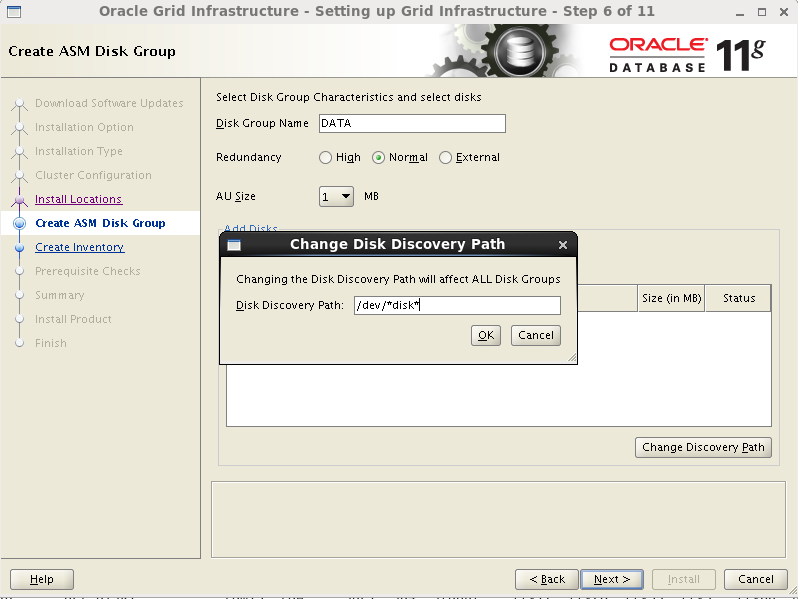Image resolution: width=798 pixels, height=599 pixels.
Task: Go to Install Locations step
Action: click(x=78, y=199)
